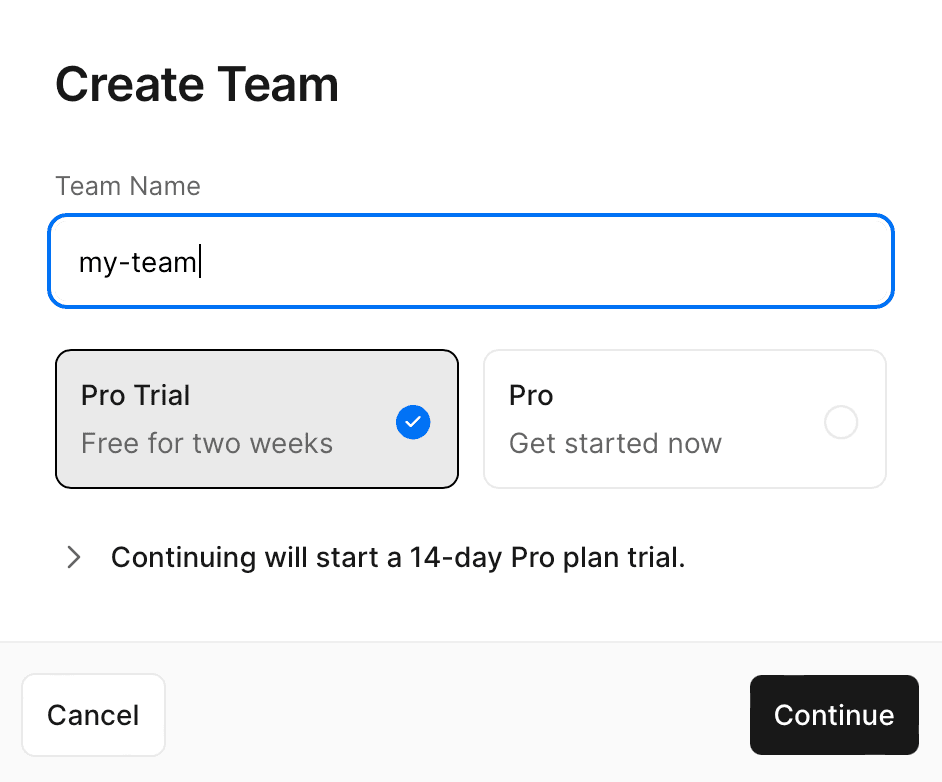Click the blue checkmark on Pro Trial

(x=413, y=422)
